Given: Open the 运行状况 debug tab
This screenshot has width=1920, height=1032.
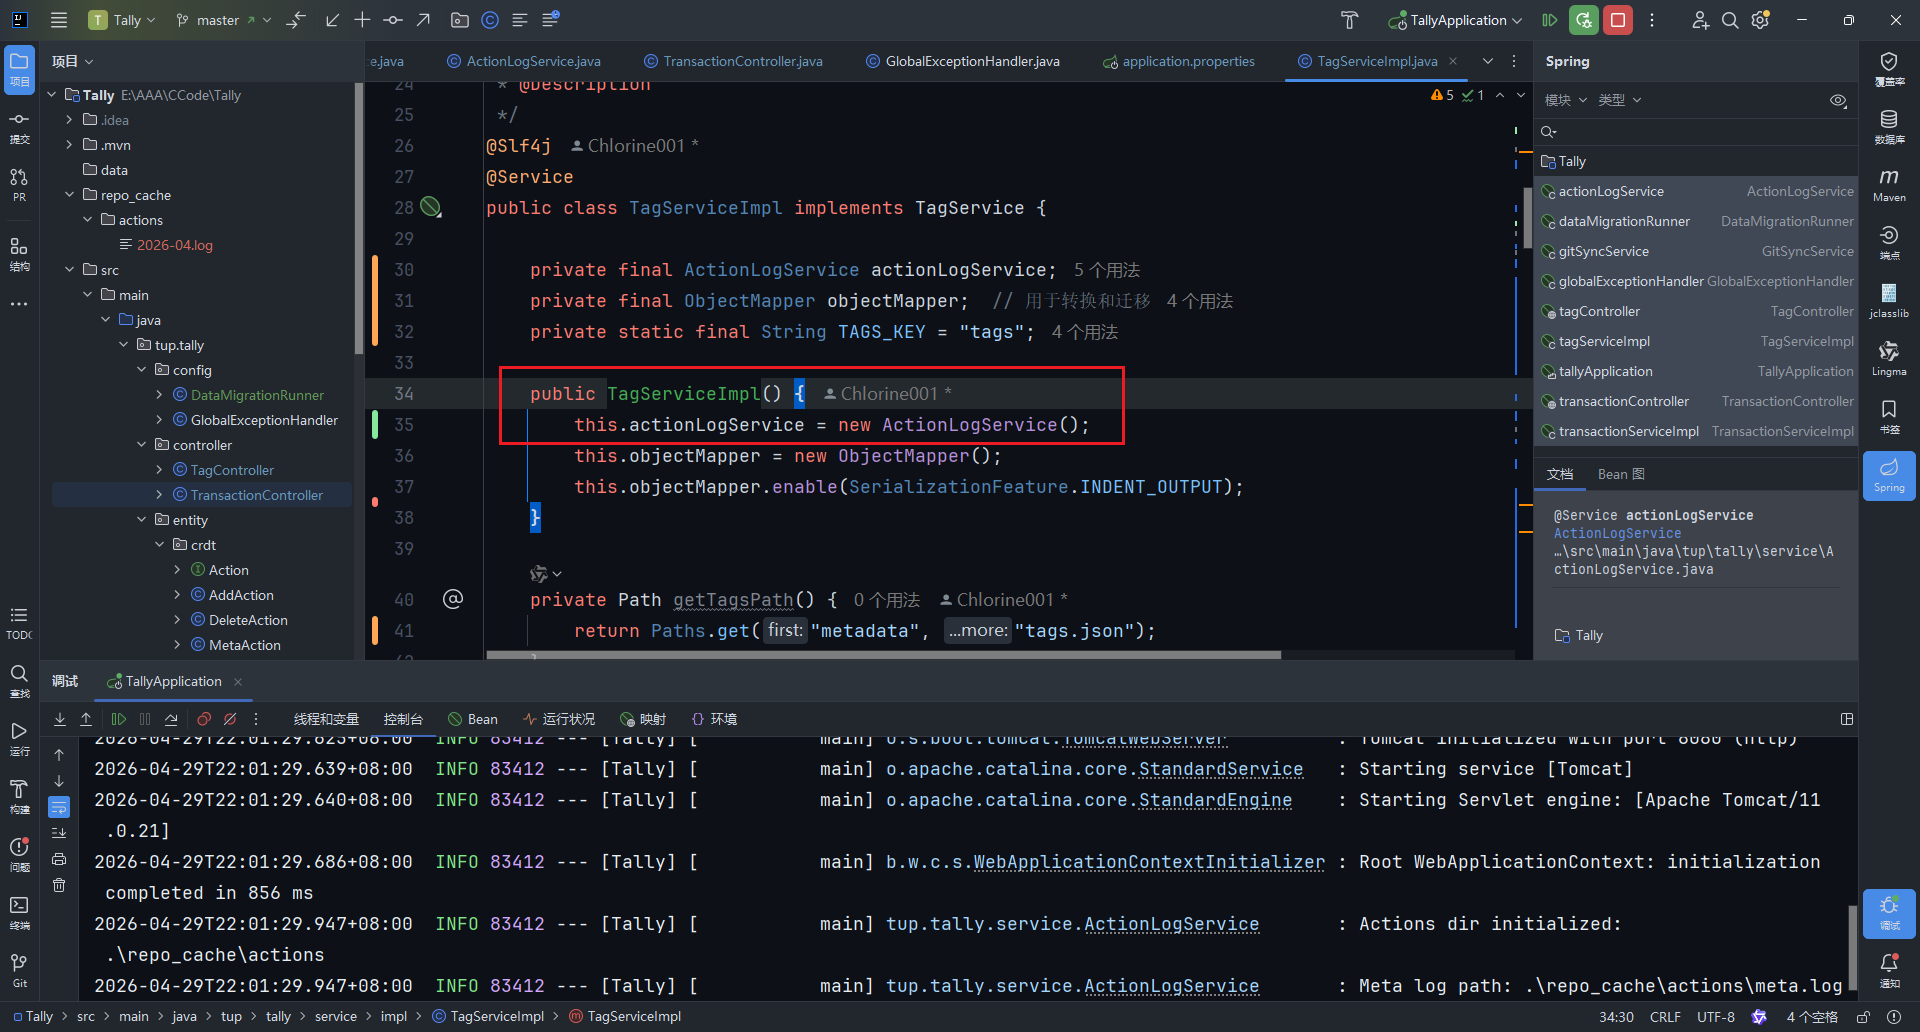Looking at the screenshot, I should 559,719.
